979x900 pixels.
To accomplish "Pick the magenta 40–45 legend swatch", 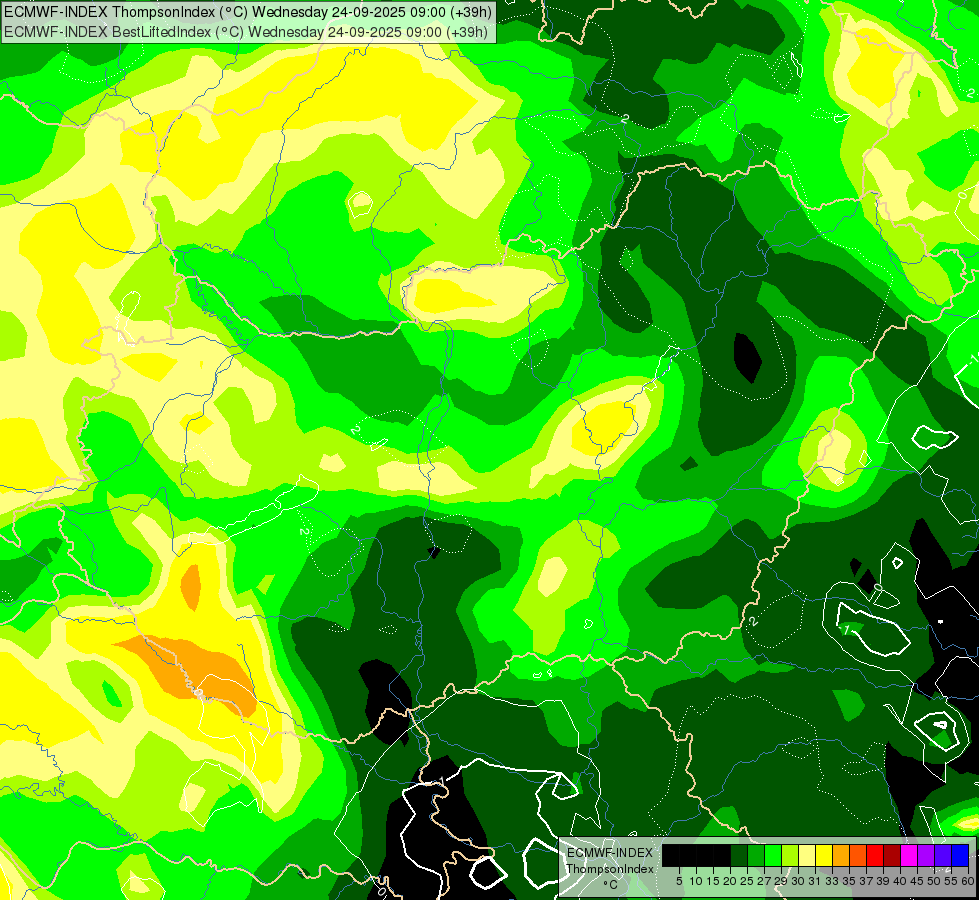I will click(909, 855).
